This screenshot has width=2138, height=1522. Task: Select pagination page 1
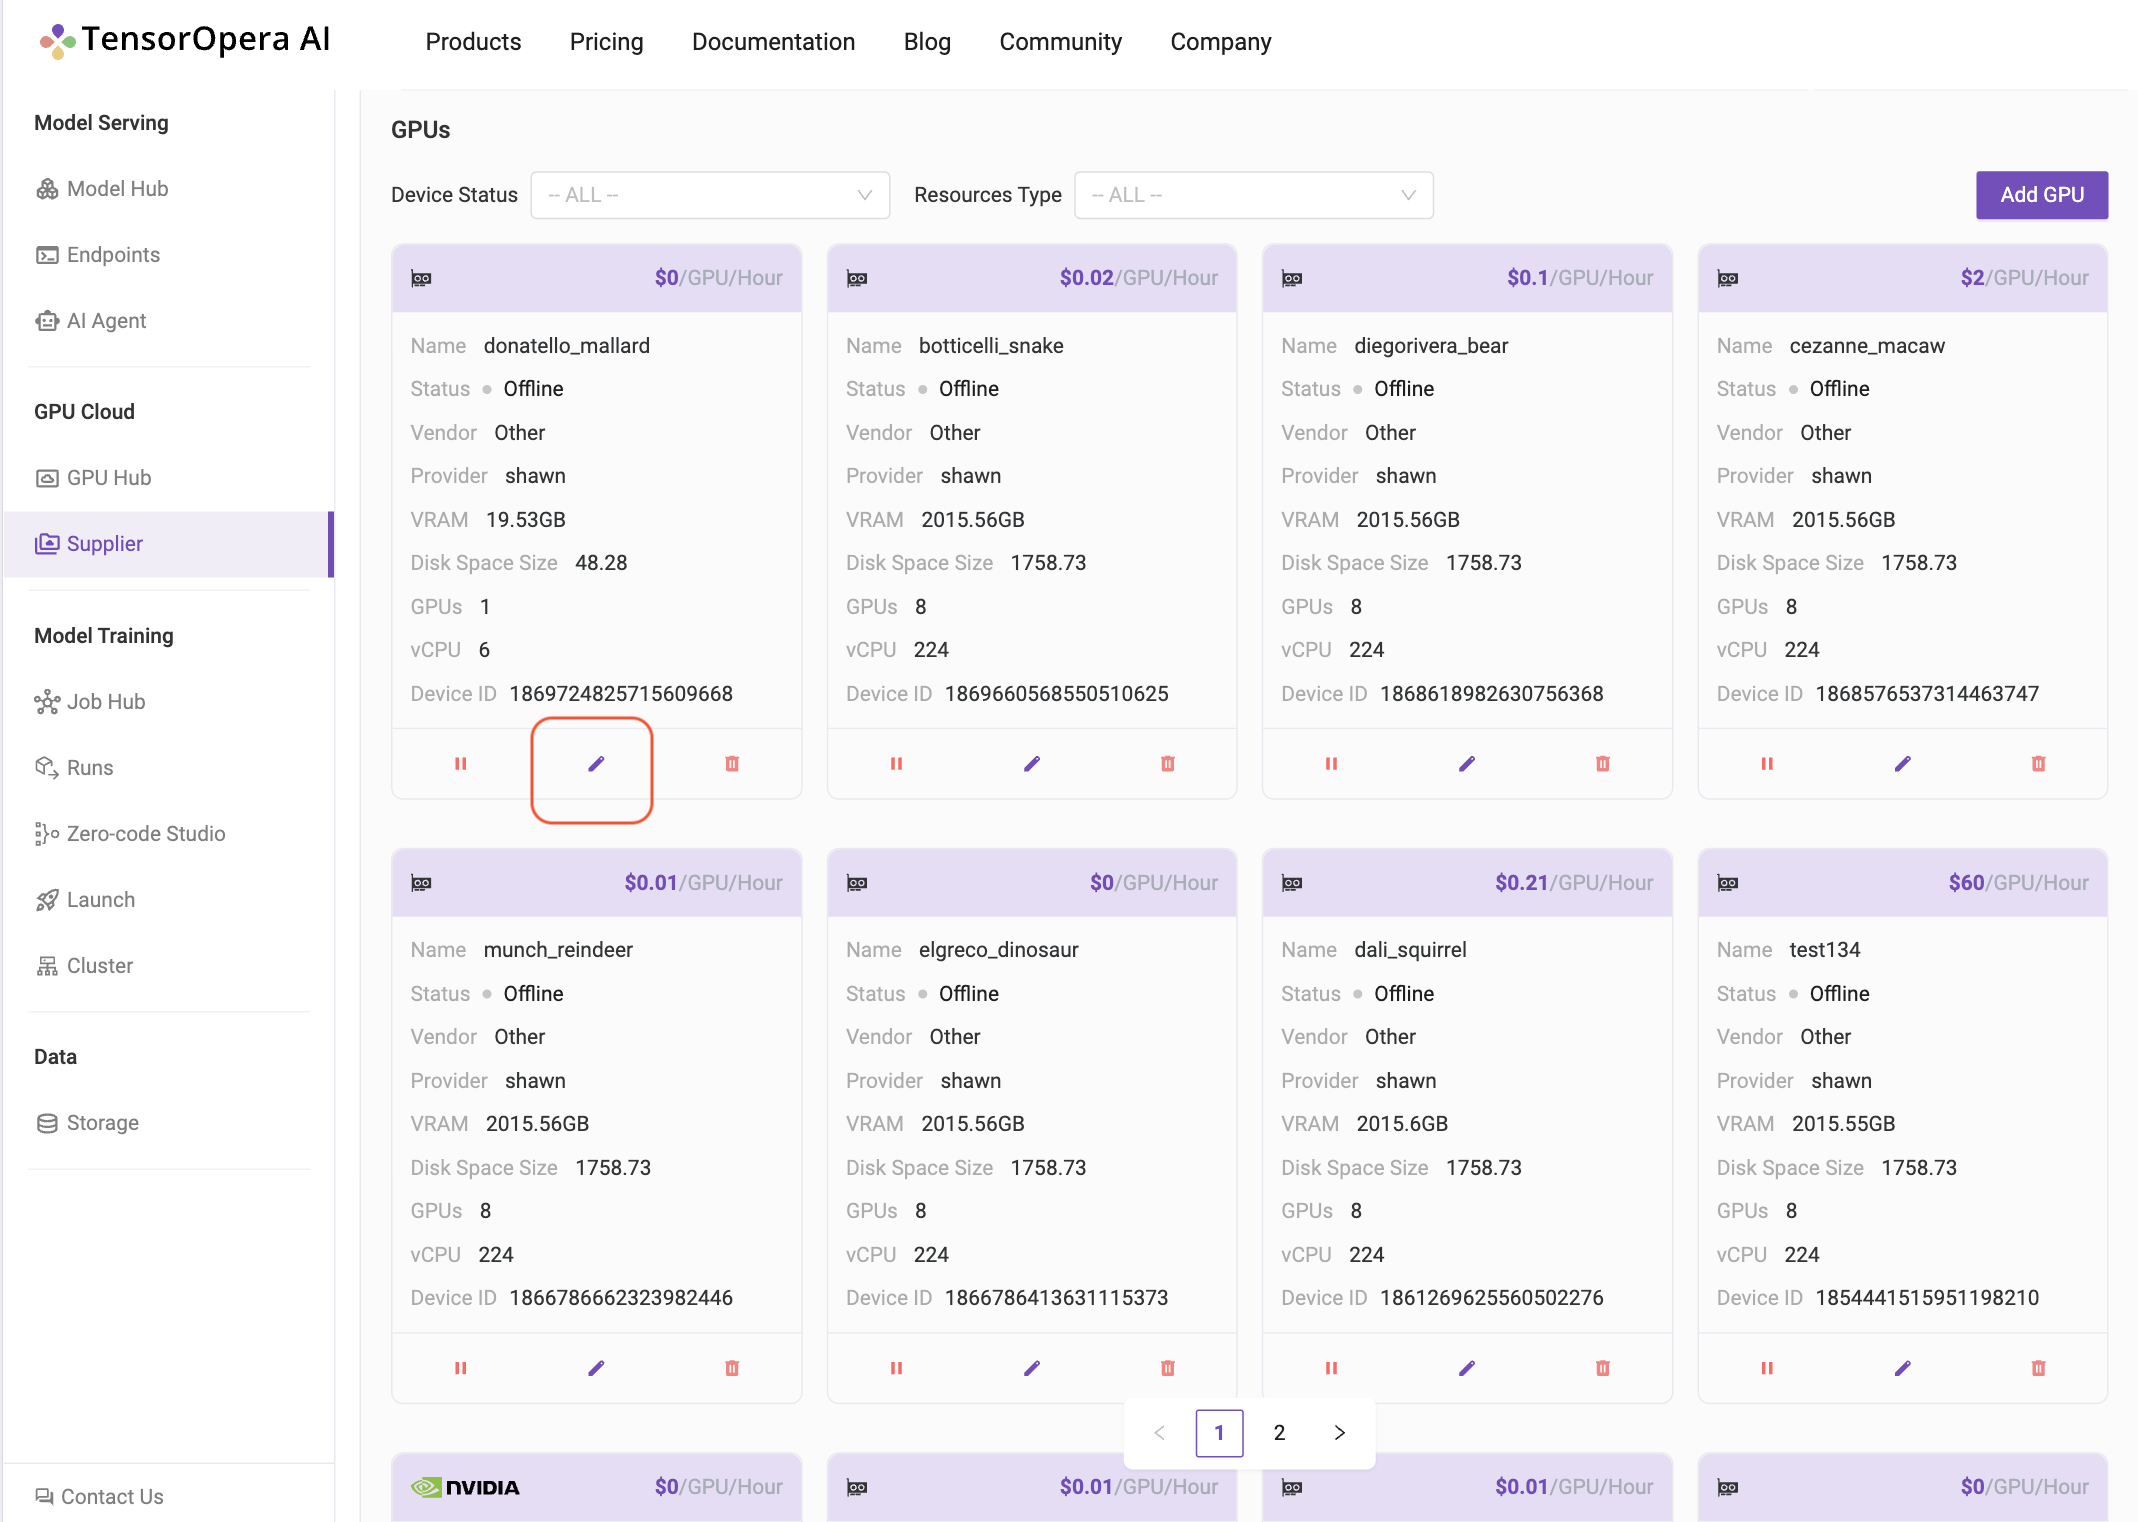[x=1219, y=1433]
